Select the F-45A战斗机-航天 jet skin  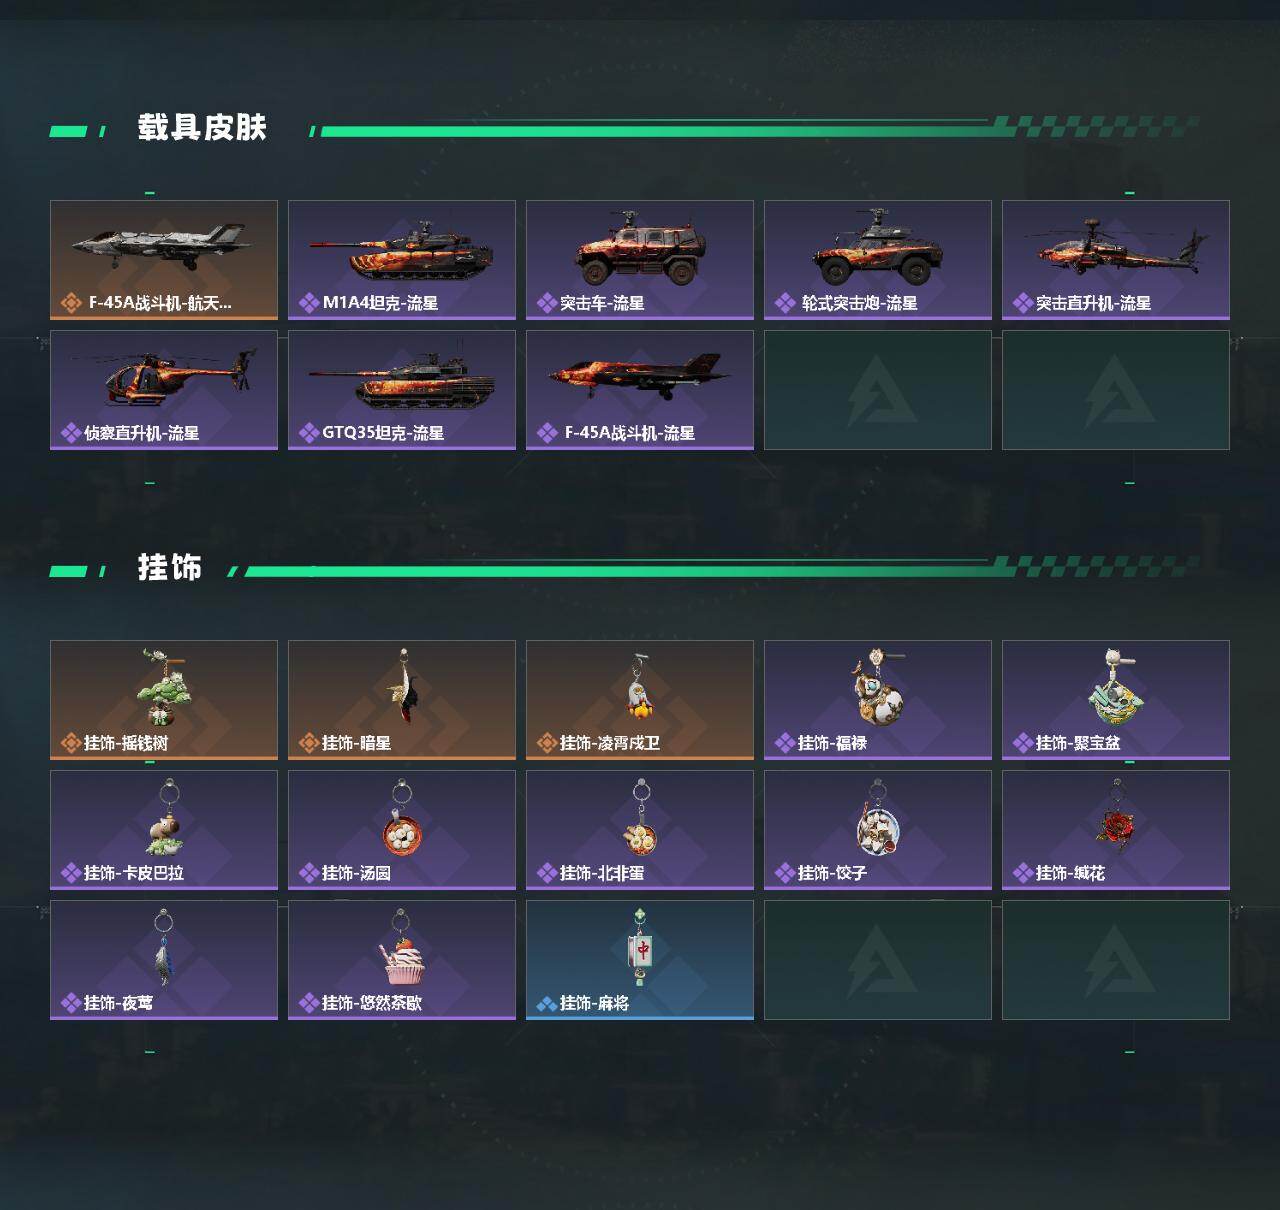click(x=164, y=260)
